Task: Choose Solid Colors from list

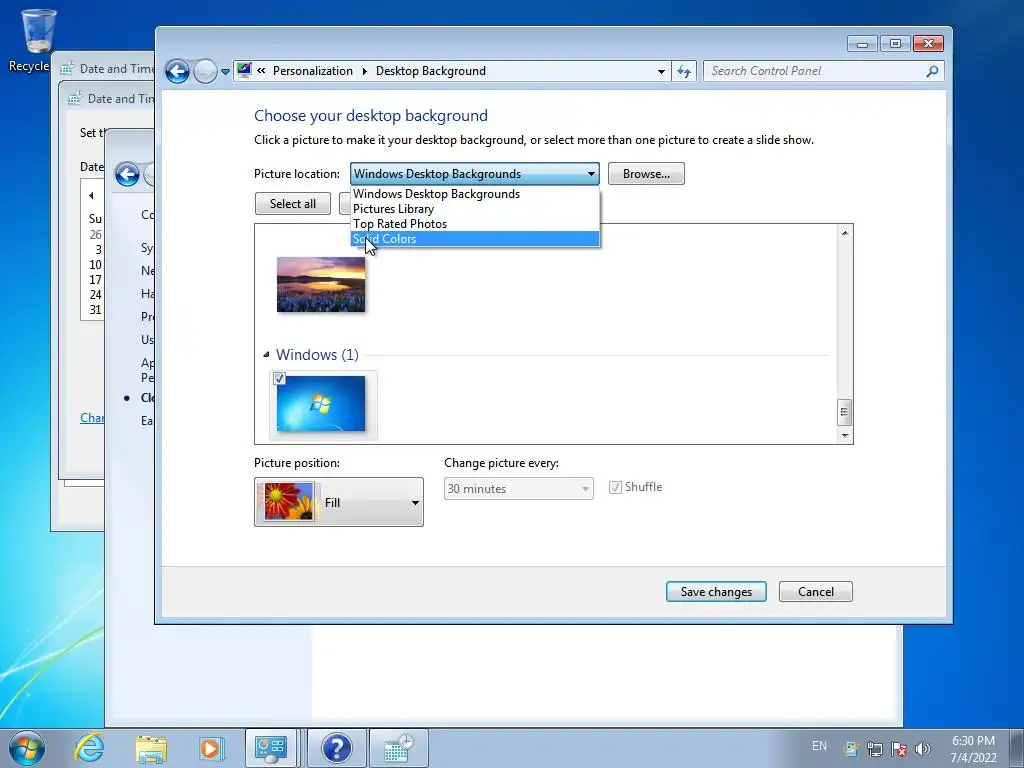Action: click(x=475, y=239)
